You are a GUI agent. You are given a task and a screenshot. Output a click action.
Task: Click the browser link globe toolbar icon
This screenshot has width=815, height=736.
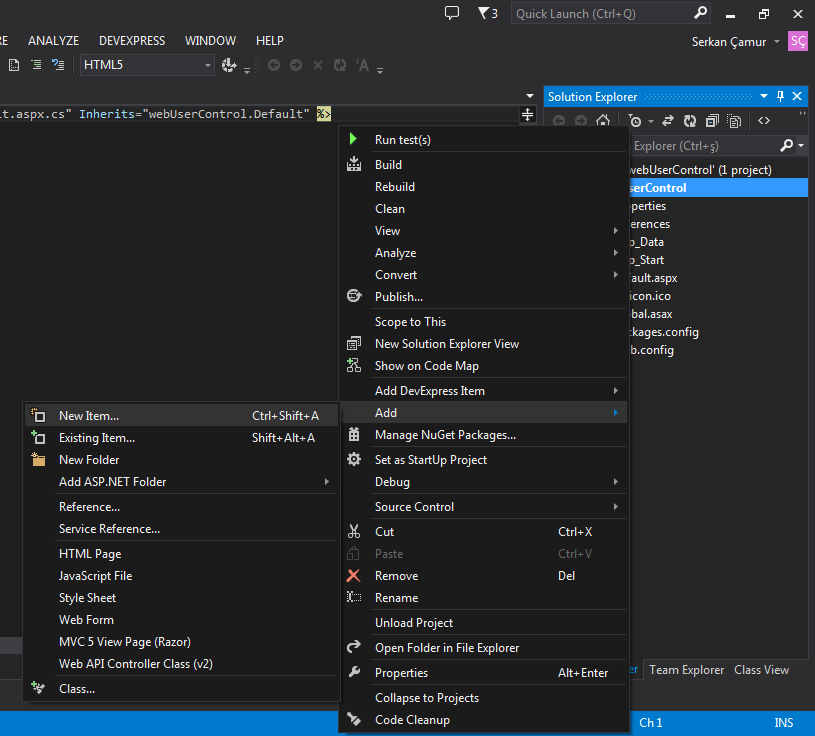[229, 65]
